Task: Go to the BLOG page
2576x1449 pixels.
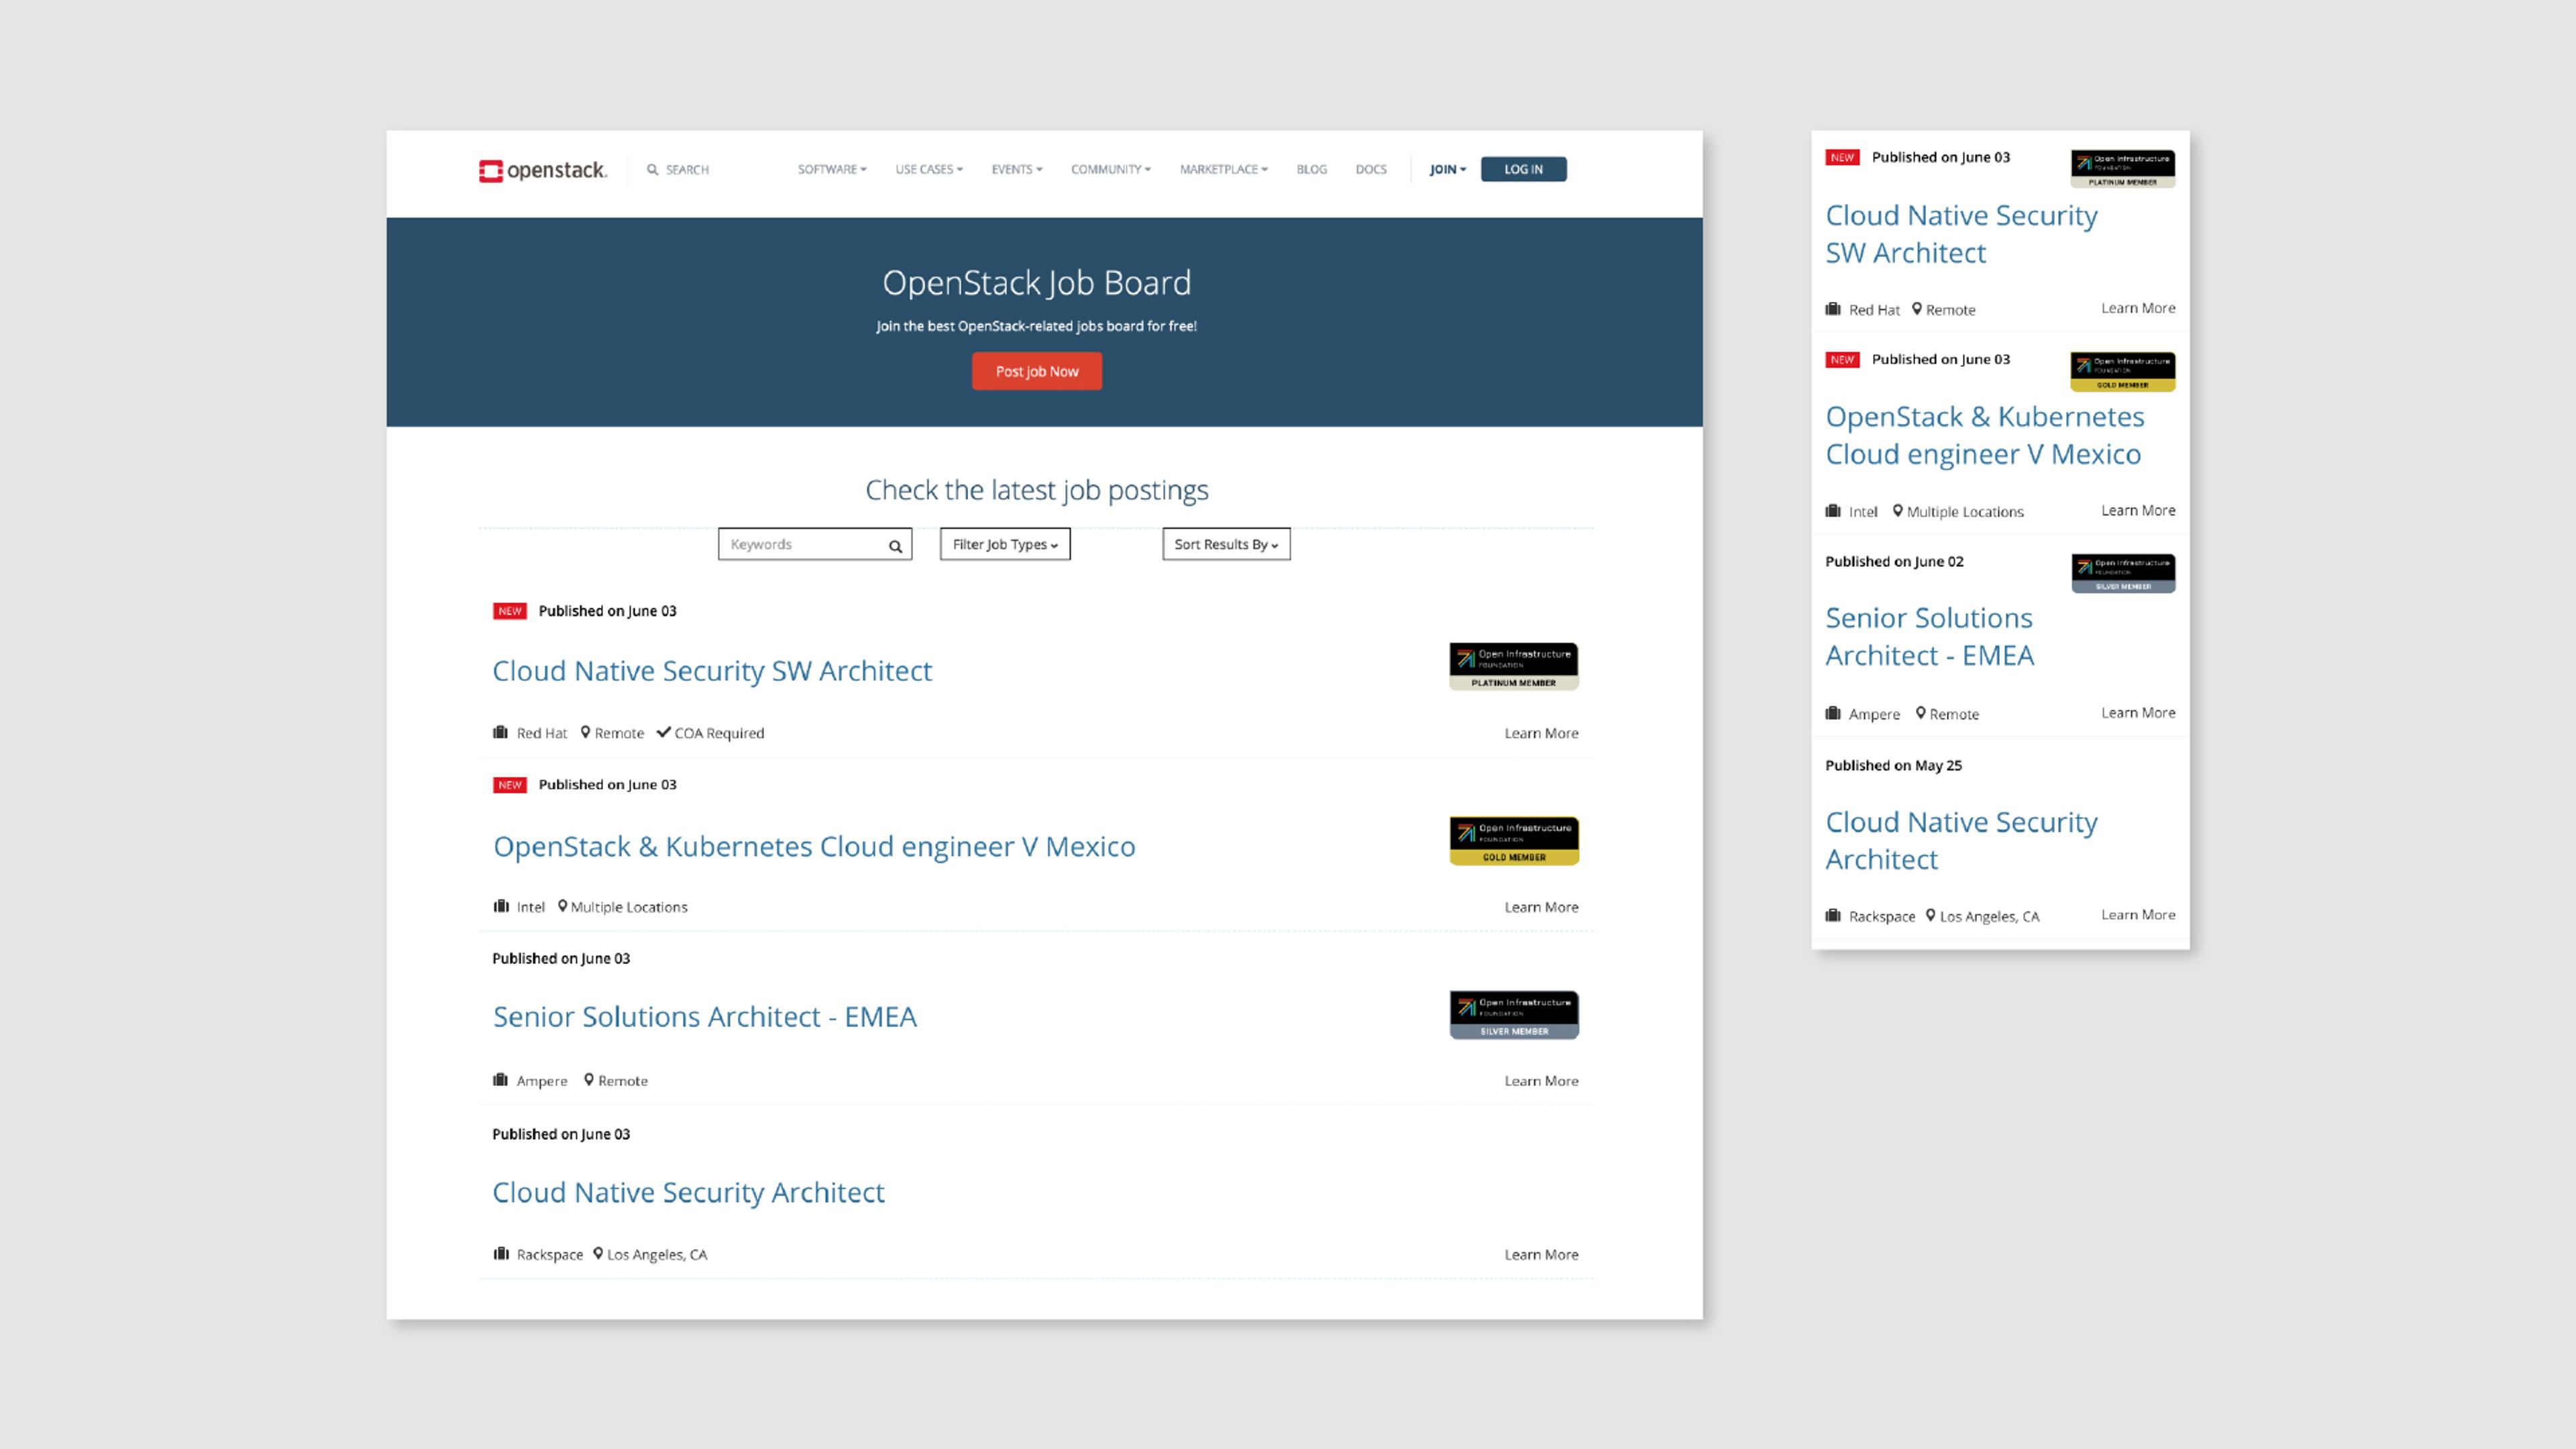Action: click(x=1311, y=170)
